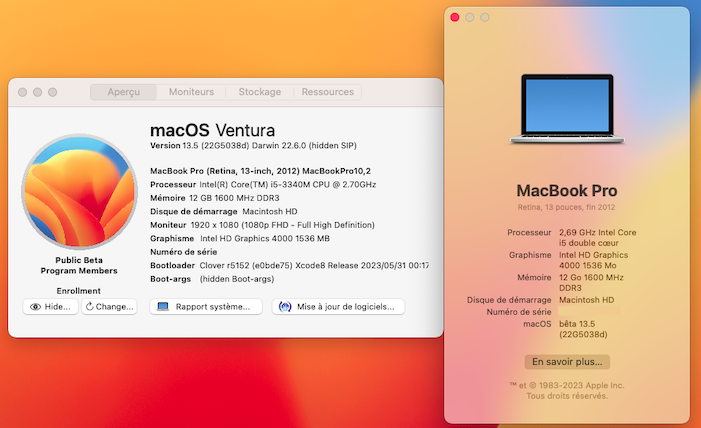Click the Bootloader Clover r5152 line
This screenshot has height=428, width=701.
289,265
